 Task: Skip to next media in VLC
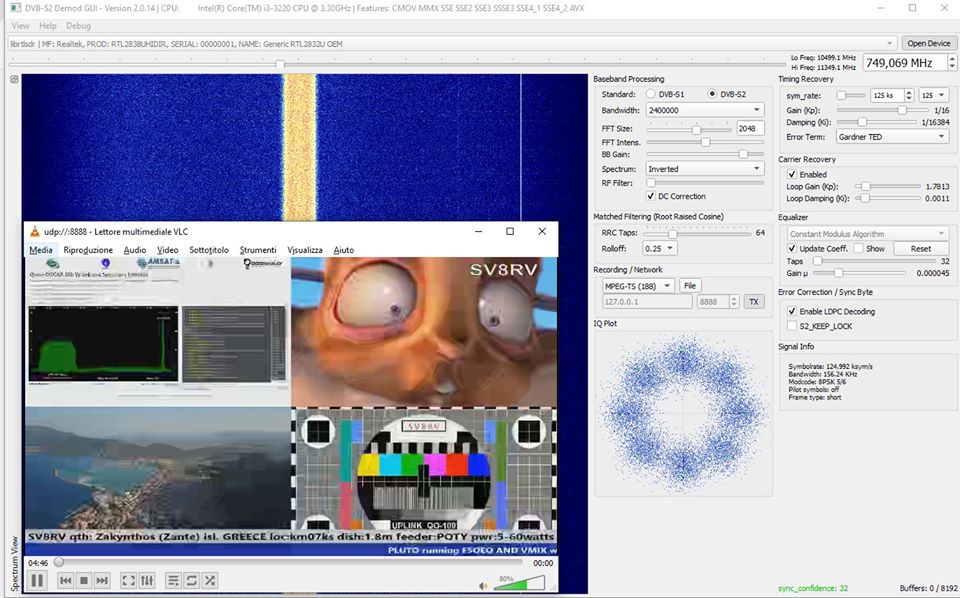click(x=102, y=580)
